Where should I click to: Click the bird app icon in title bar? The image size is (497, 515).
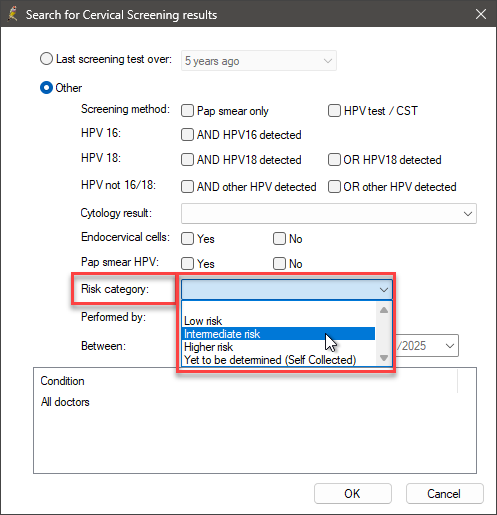coord(13,14)
